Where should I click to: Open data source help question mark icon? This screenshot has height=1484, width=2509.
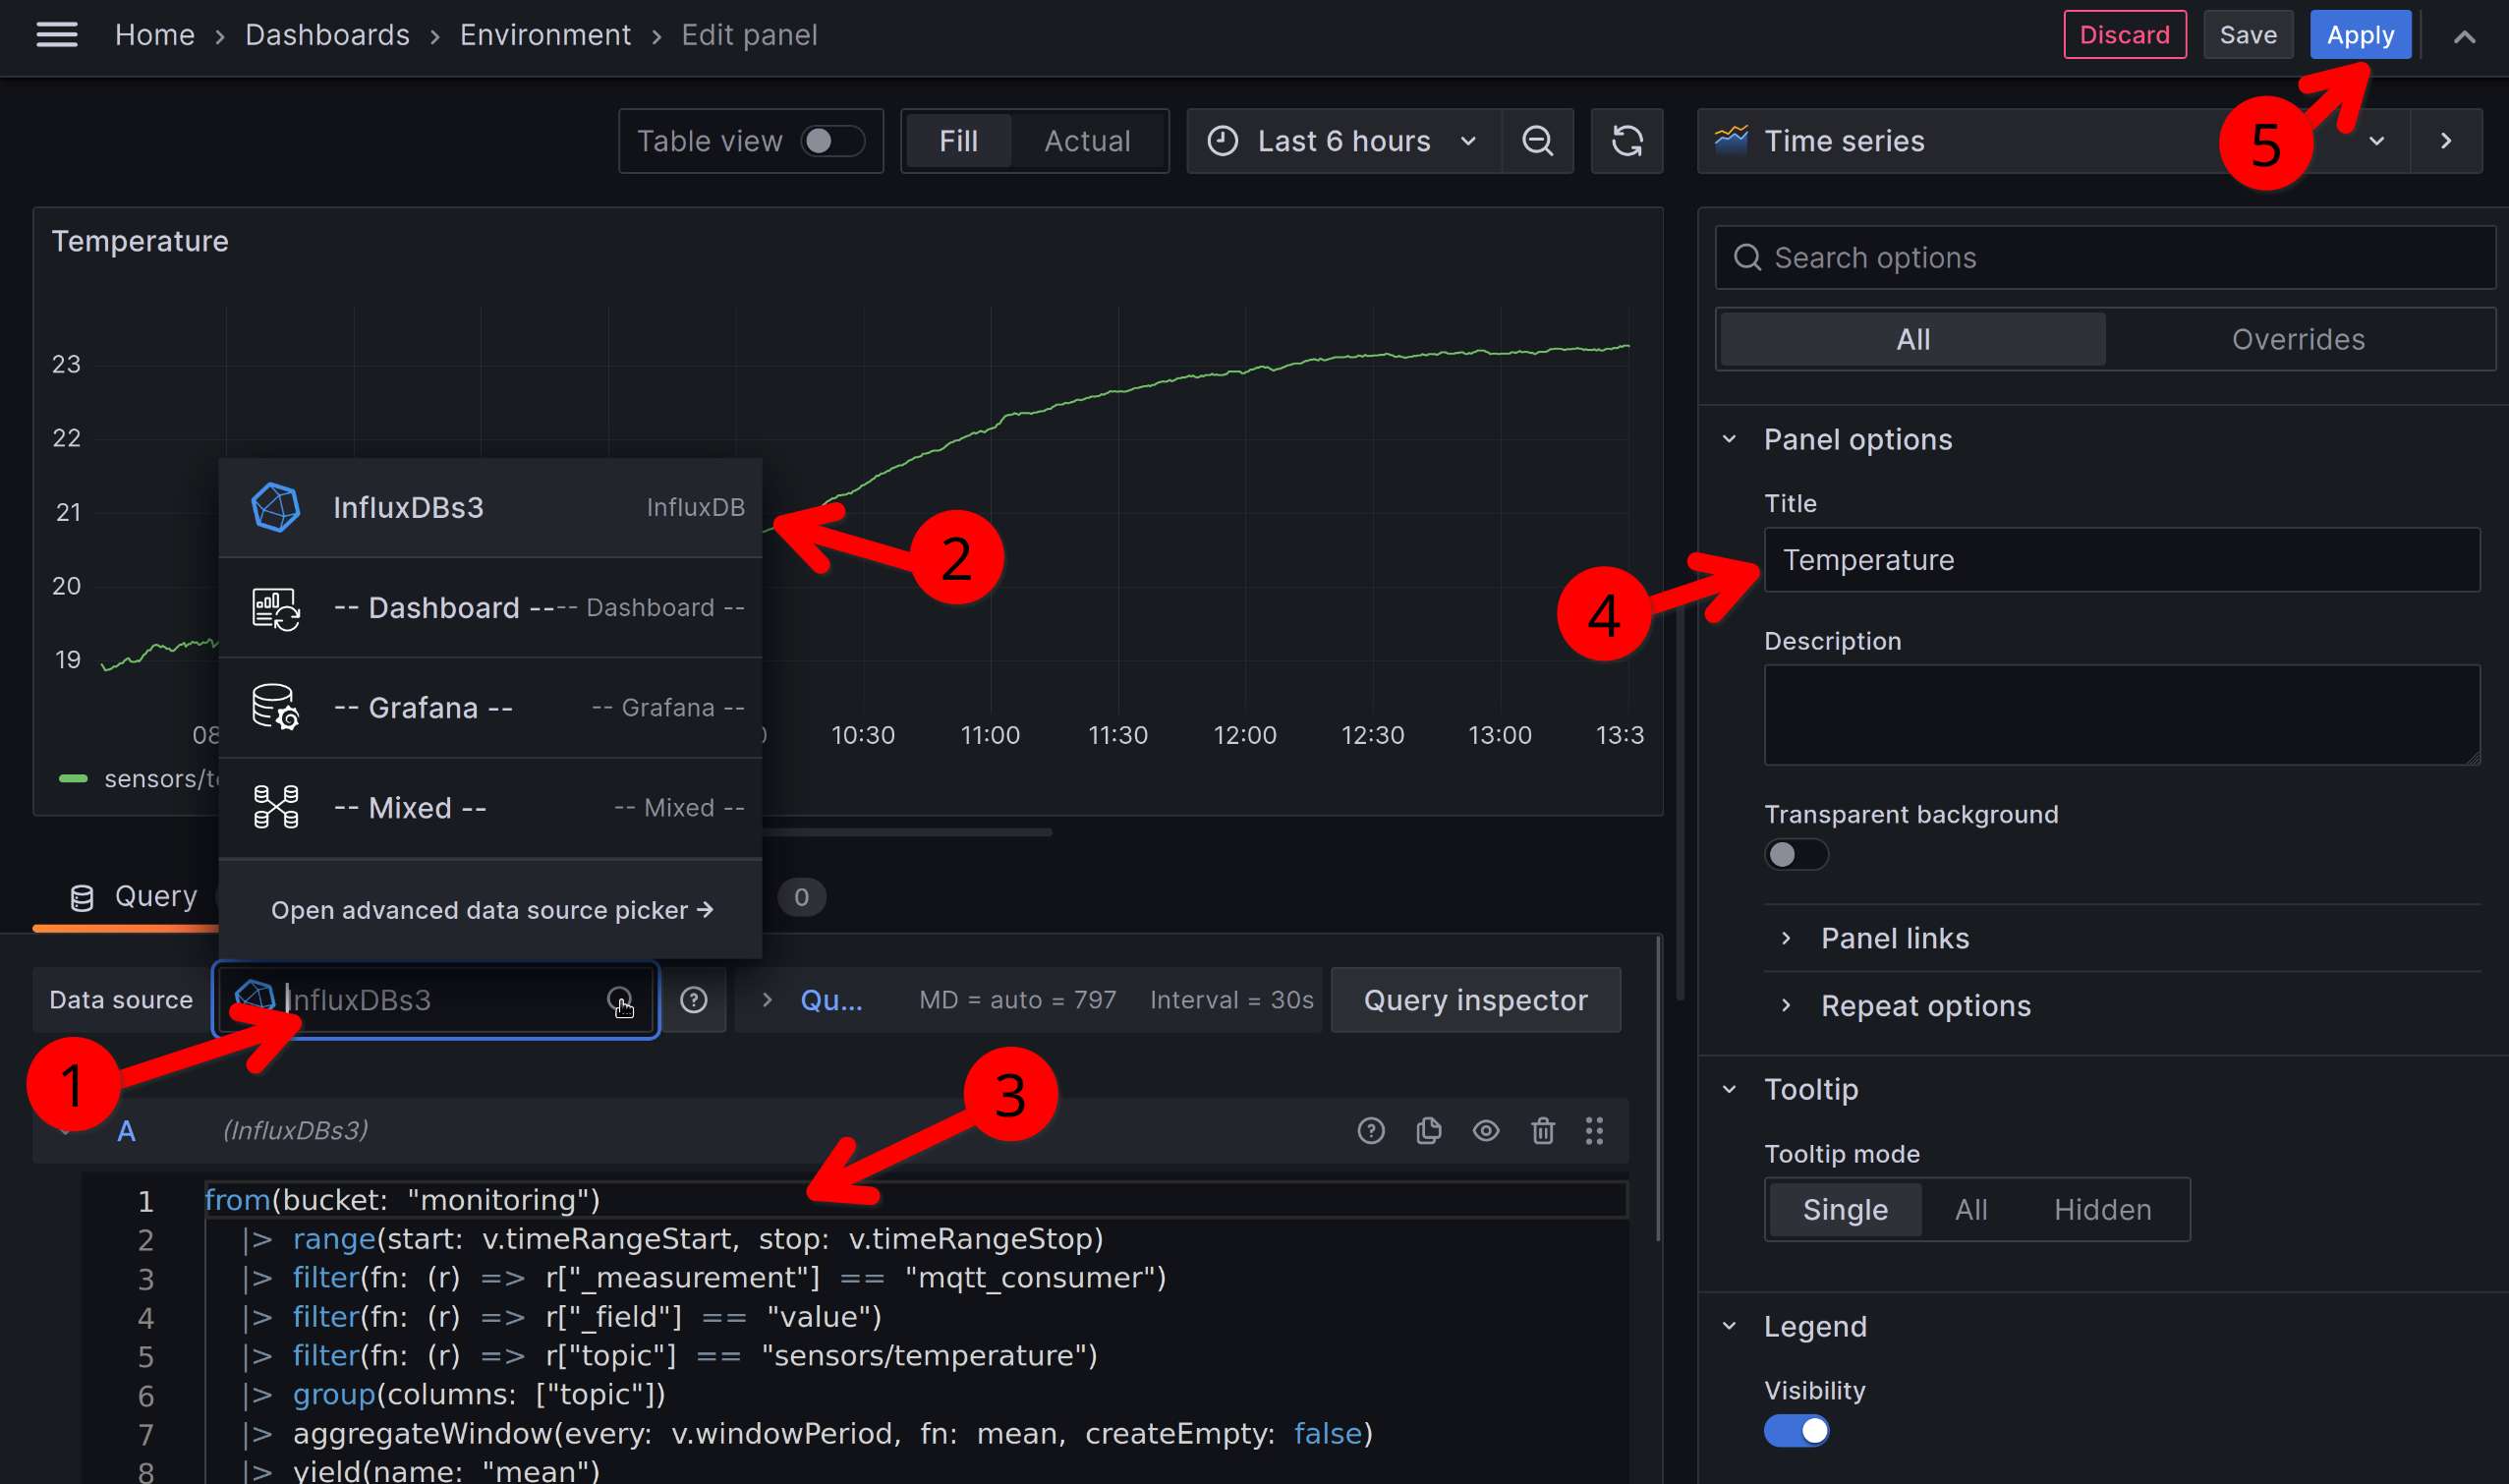[x=693, y=1000]
